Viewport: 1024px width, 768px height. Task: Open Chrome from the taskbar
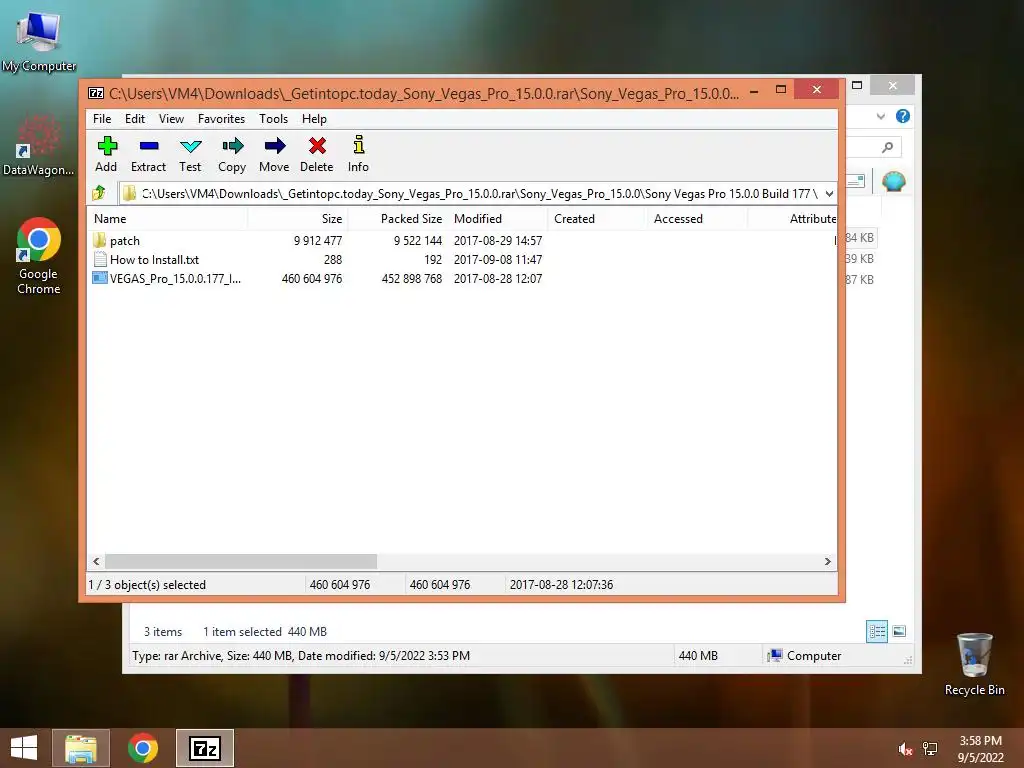[x=143, y=748]
